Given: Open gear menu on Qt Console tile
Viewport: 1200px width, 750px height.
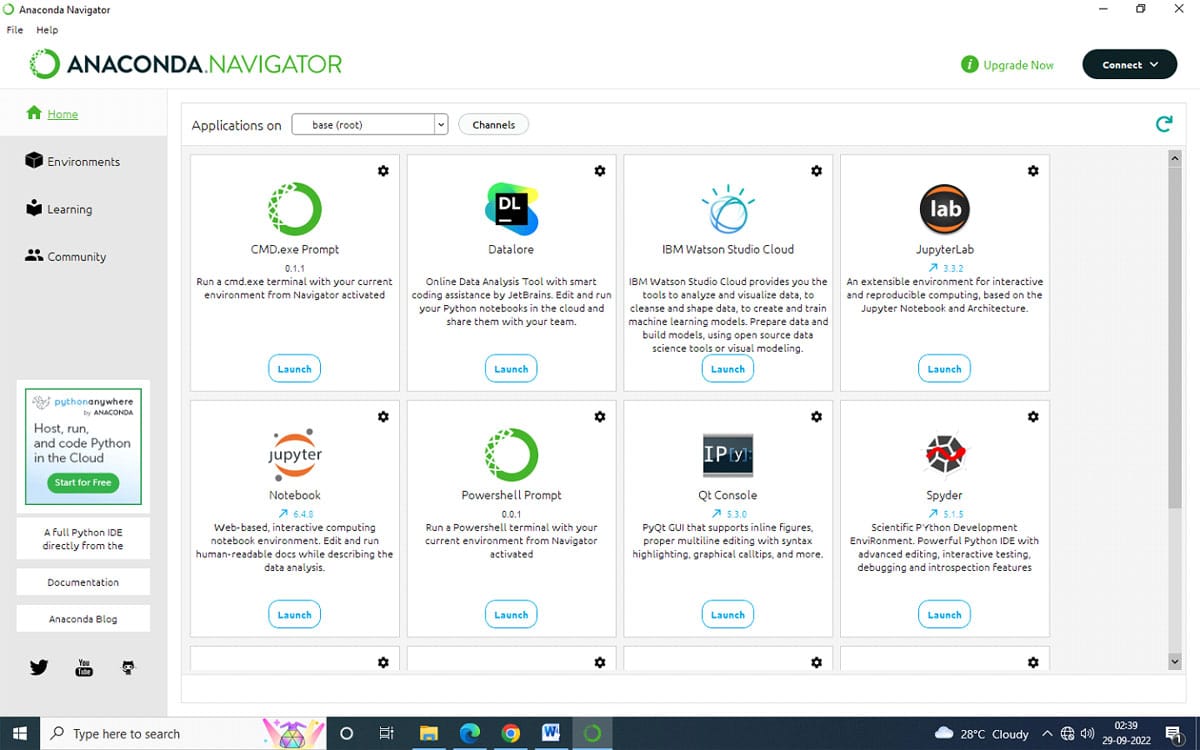Looking at the screenshot, I should (x=816, y=416).
